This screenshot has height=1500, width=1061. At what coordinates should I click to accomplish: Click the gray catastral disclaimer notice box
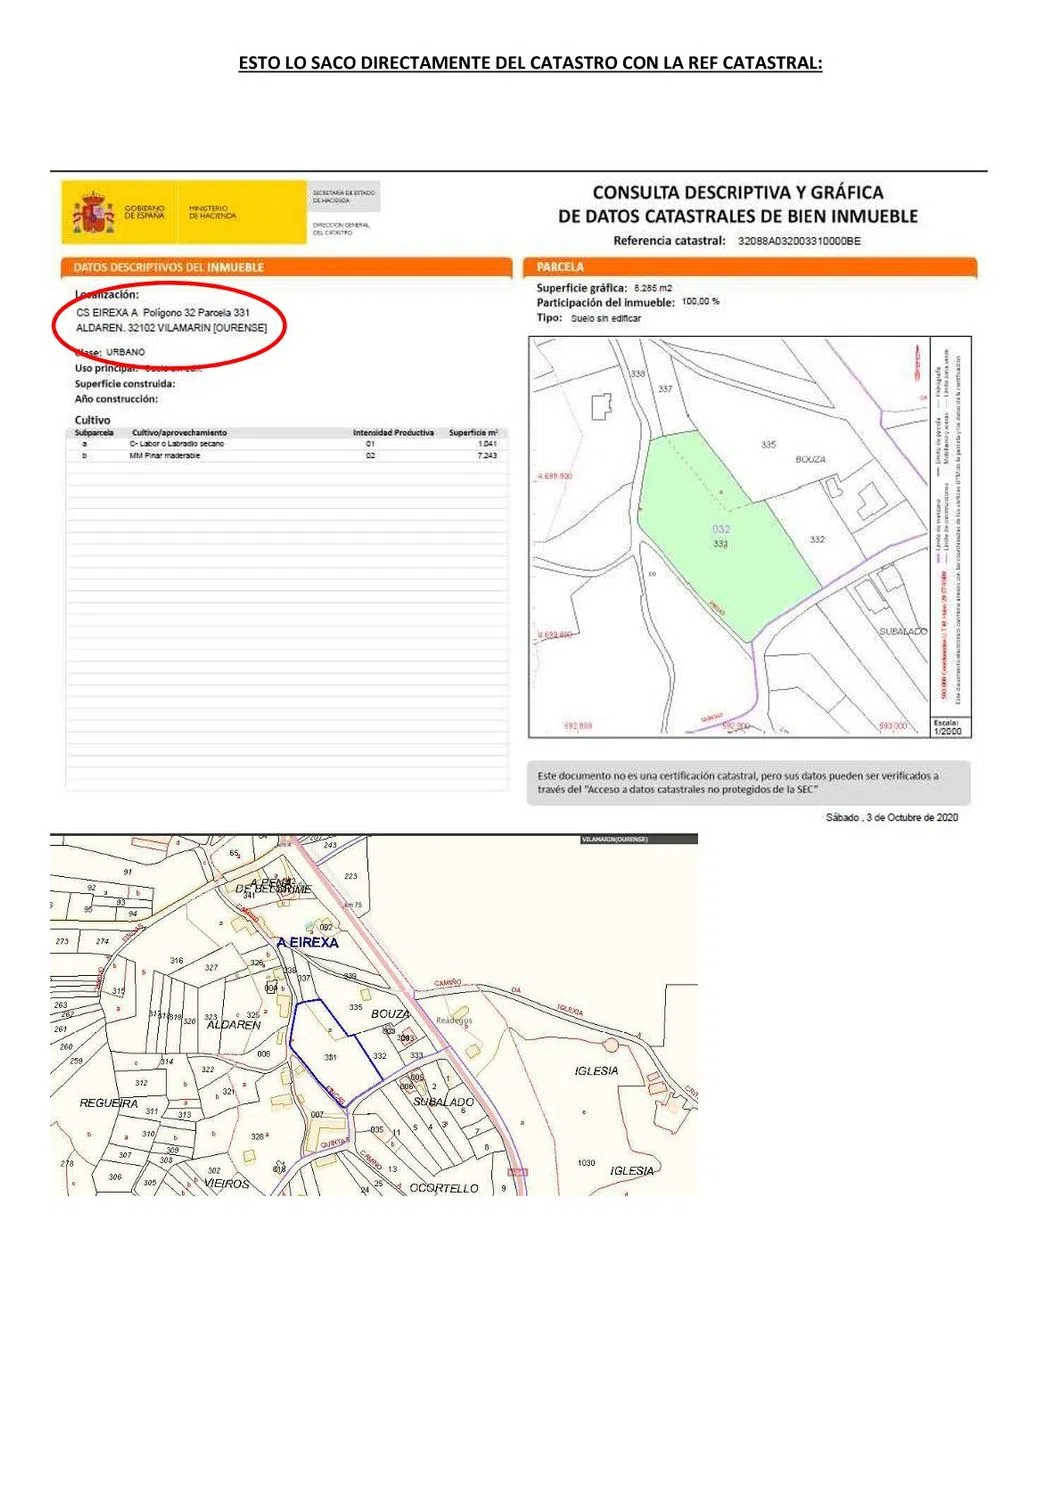coord(748,783)
